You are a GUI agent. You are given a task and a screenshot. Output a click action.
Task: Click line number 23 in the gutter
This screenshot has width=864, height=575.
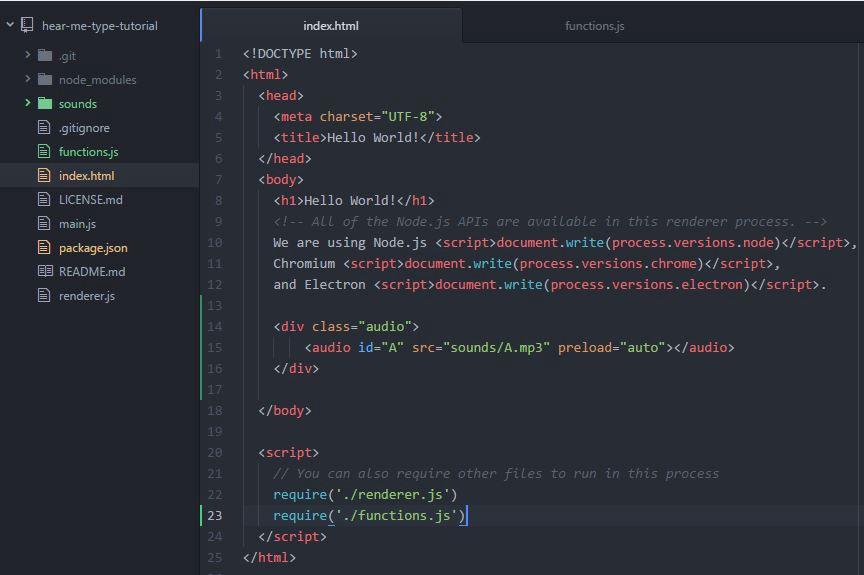216,515
